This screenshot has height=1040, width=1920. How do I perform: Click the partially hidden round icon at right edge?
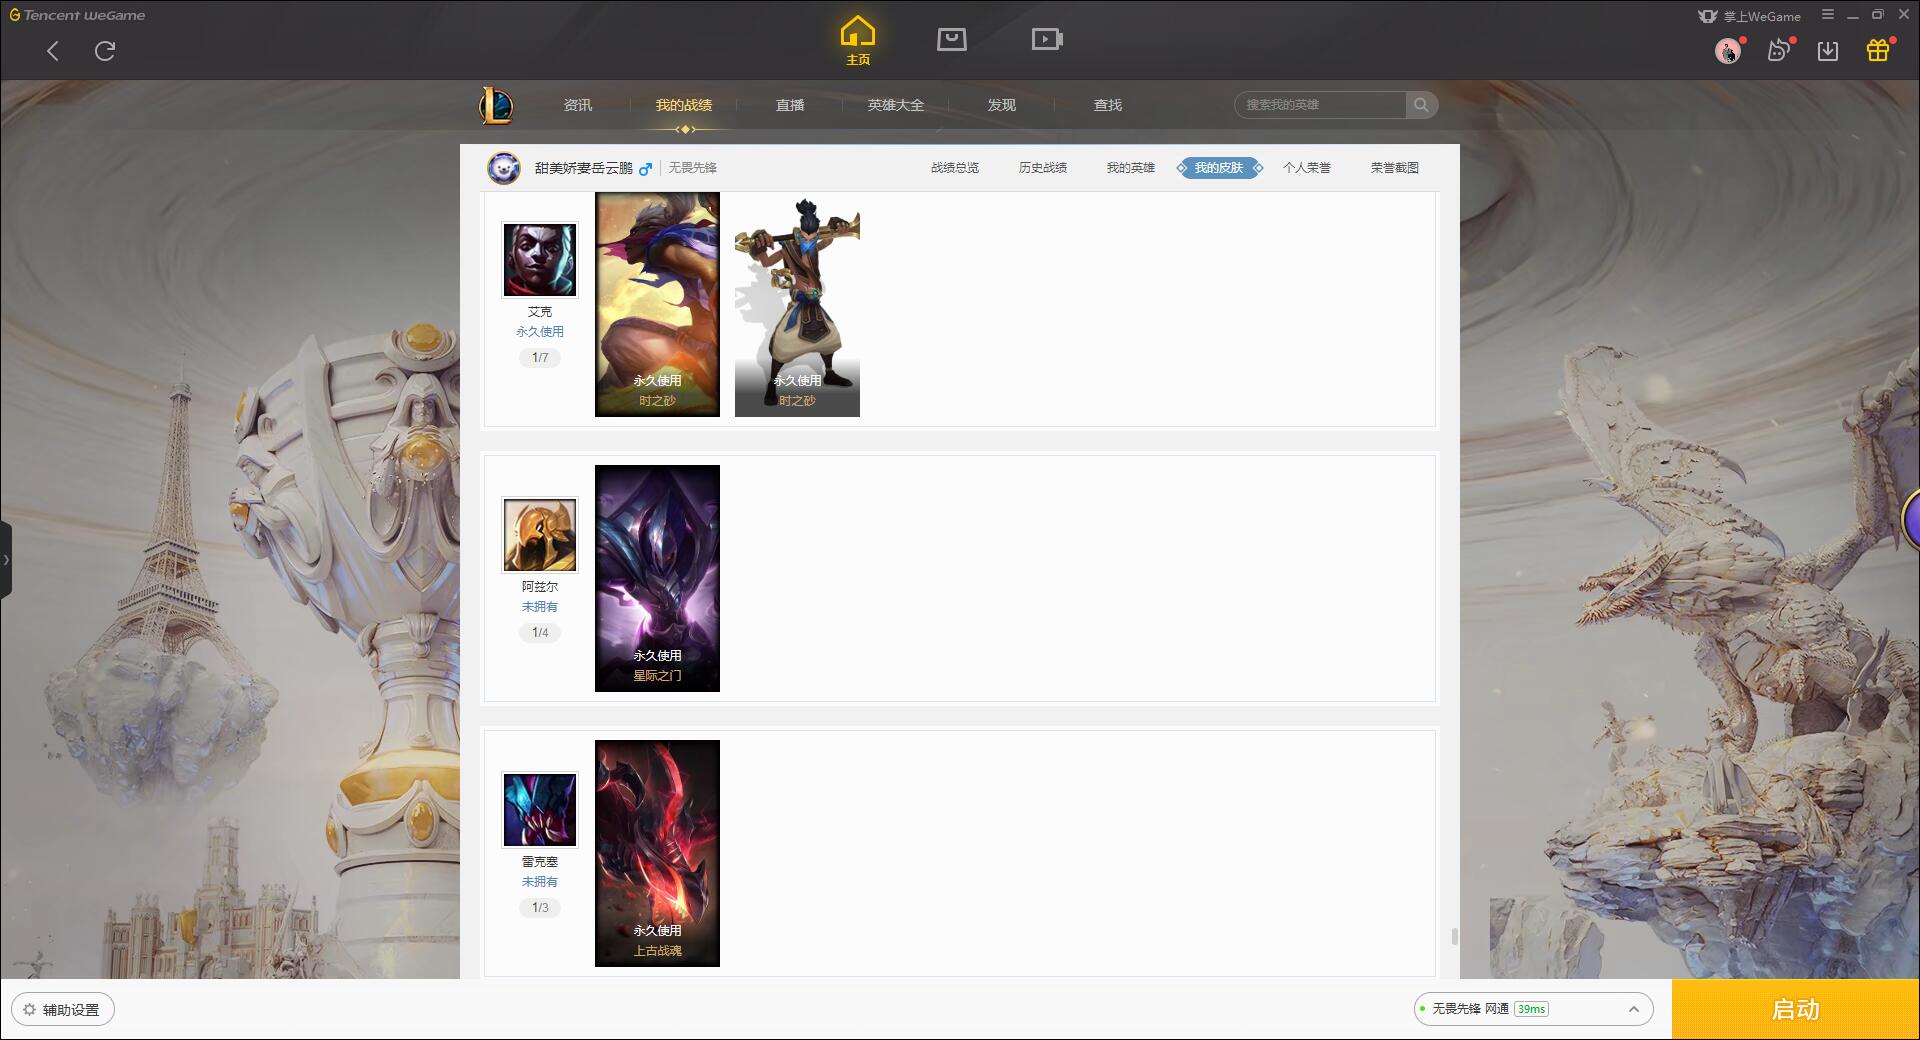point(1911,519)
